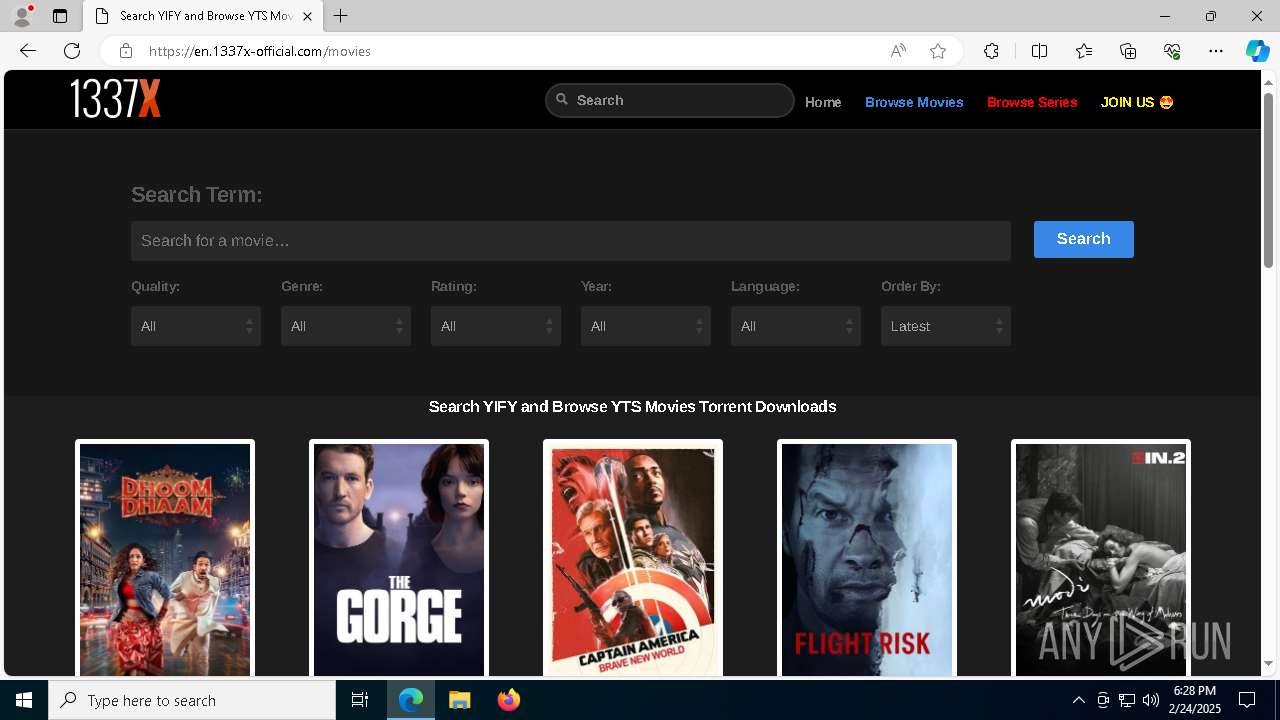
Task: Click the page vertical scrollbar thumb
Action: (1269, 179)
